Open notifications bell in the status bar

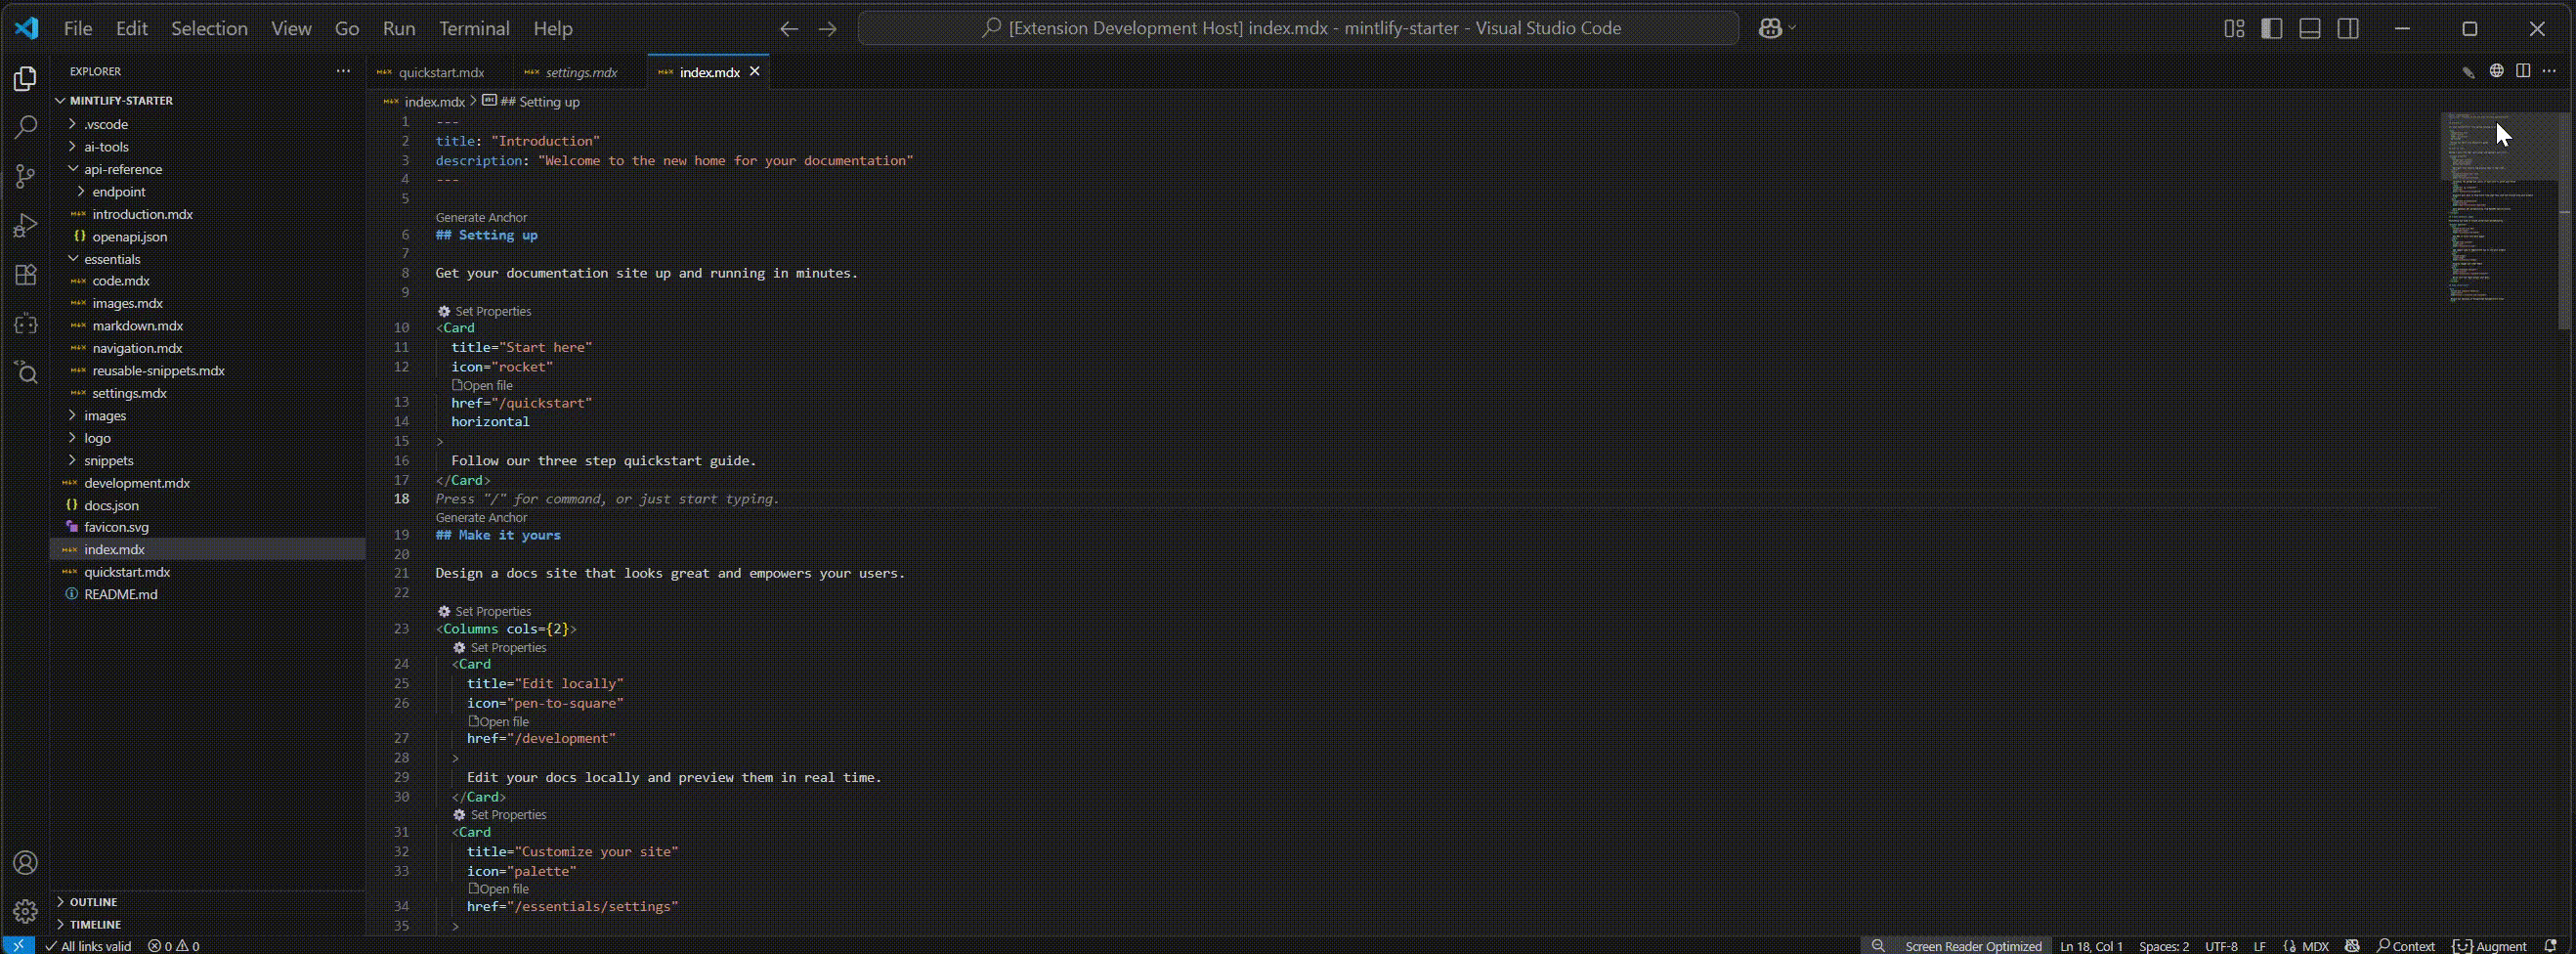2550,946
